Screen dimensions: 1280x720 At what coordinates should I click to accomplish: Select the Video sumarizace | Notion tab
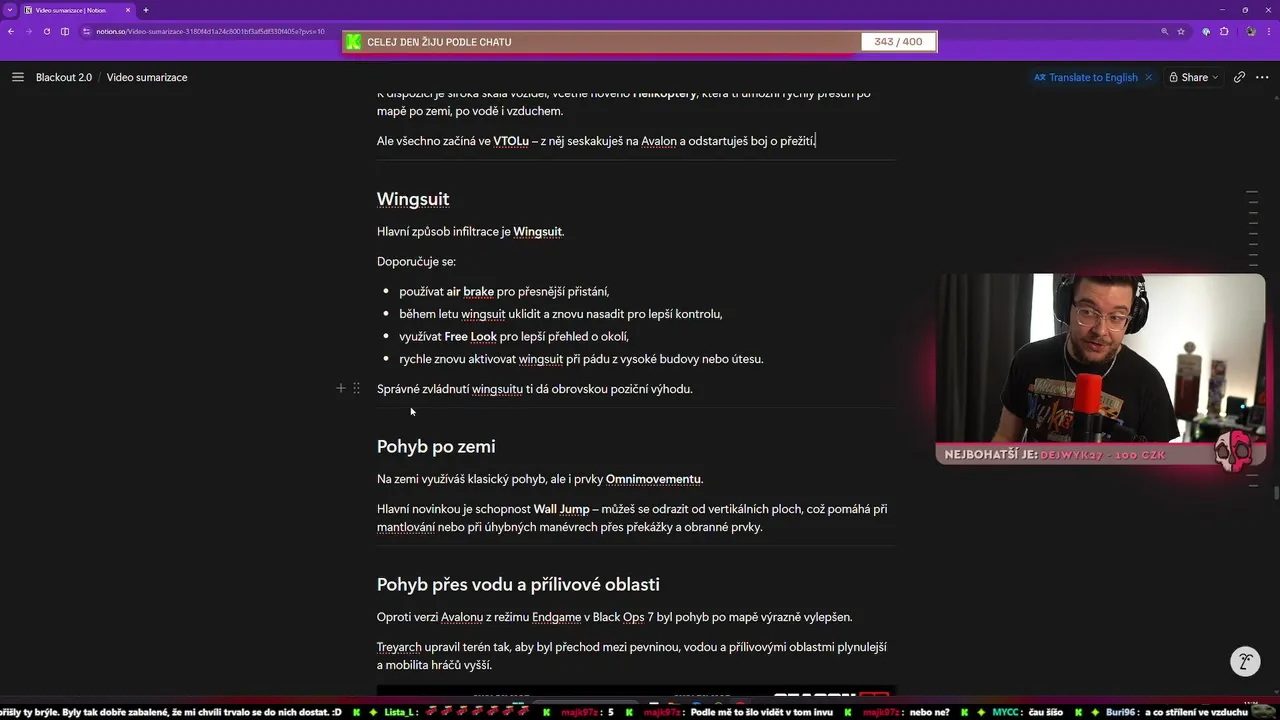(x=77, y=10)
